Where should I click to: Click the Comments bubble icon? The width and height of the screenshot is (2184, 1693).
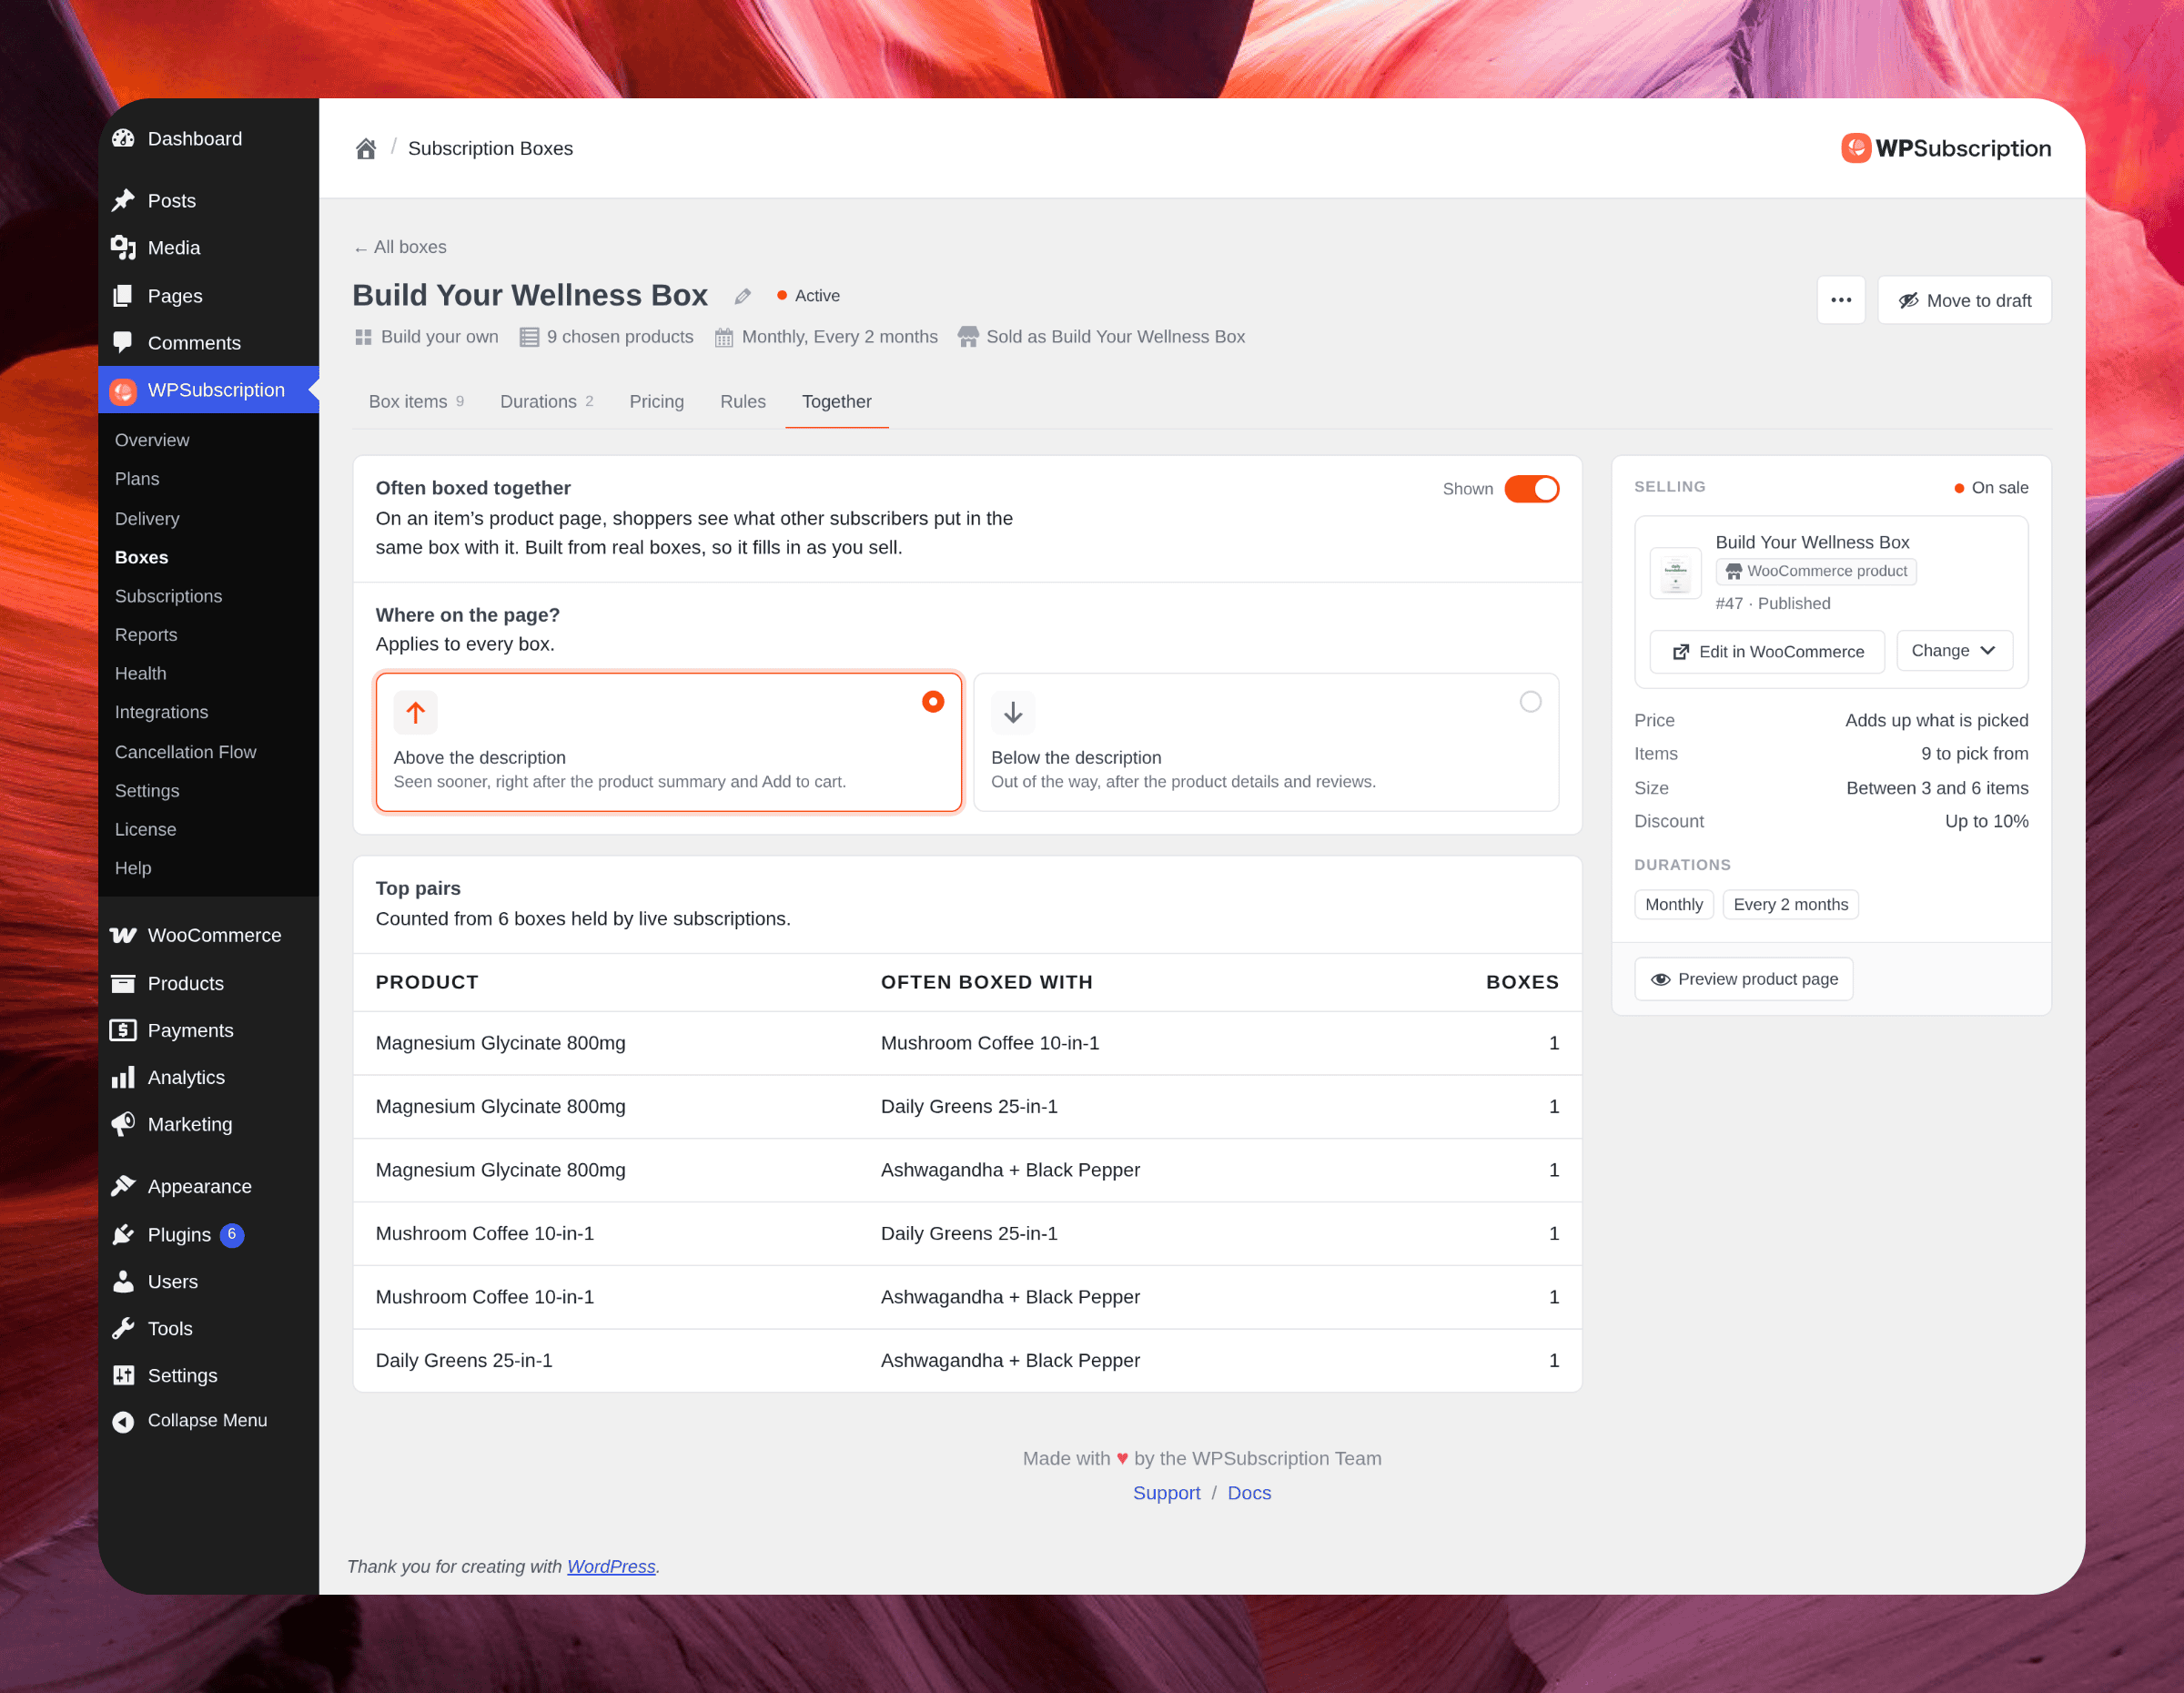[123, 343]
